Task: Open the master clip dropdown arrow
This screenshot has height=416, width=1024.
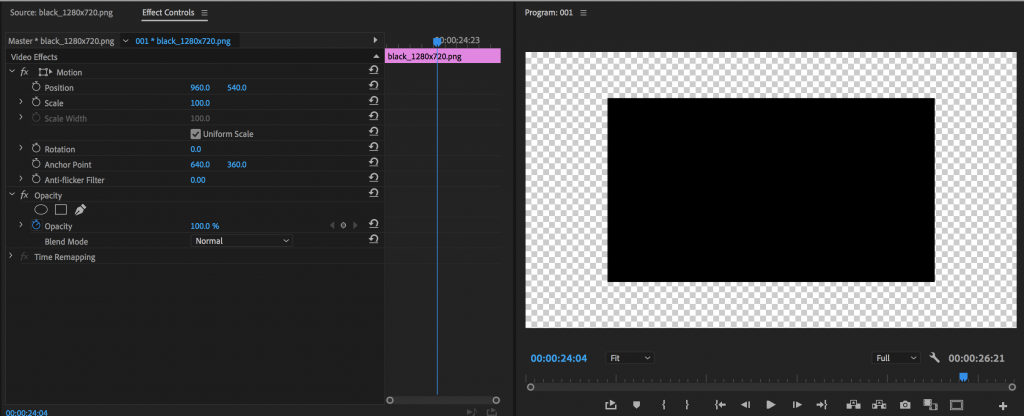Action: [126, 40]
